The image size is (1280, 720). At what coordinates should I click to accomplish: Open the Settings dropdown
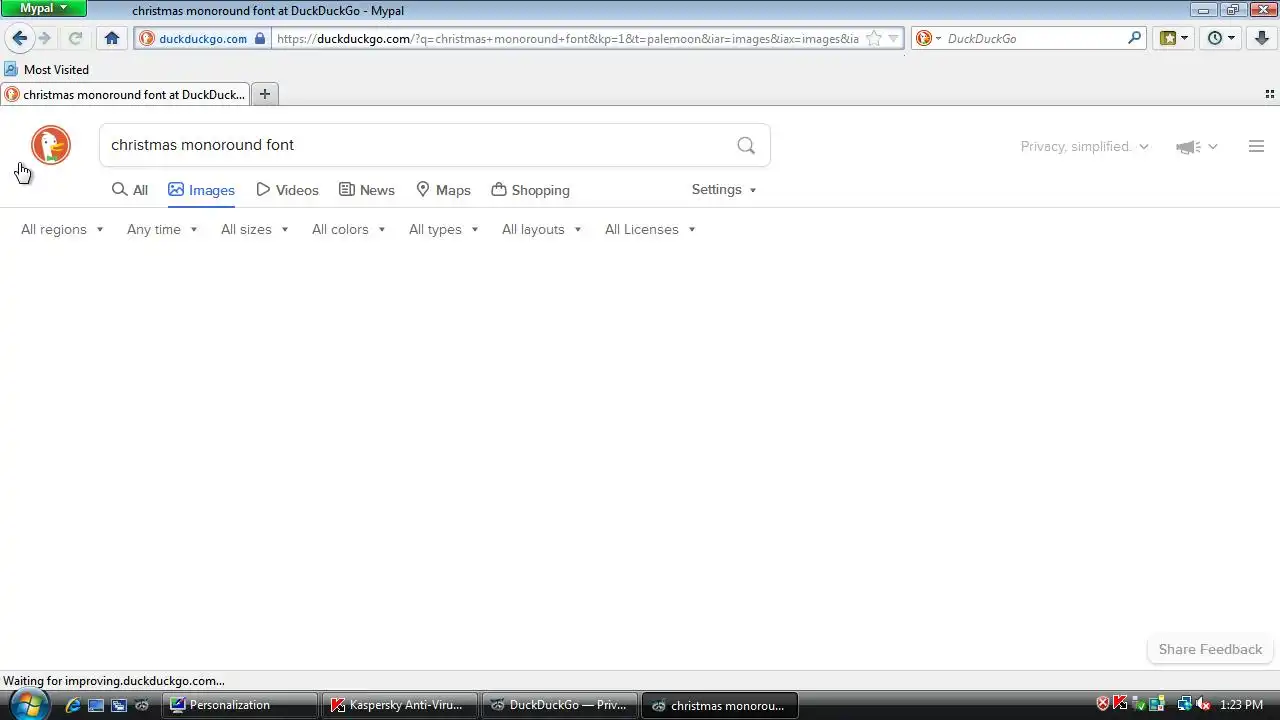[724, 189]
